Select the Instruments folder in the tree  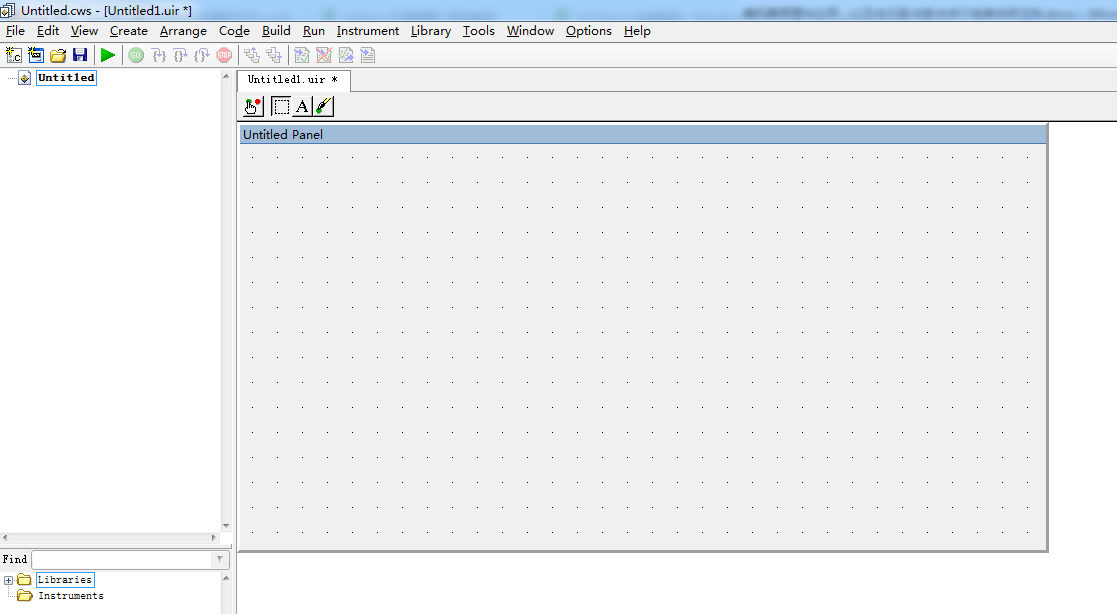click(x=71, y=595)
